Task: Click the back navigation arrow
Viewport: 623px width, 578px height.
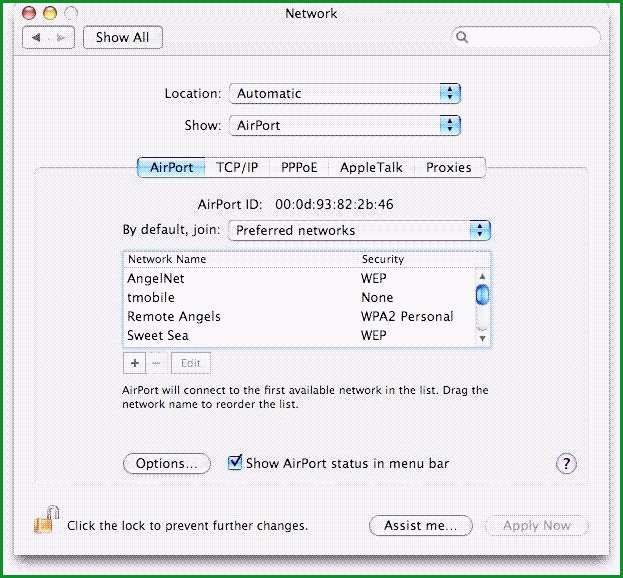Action: point(36,38)
